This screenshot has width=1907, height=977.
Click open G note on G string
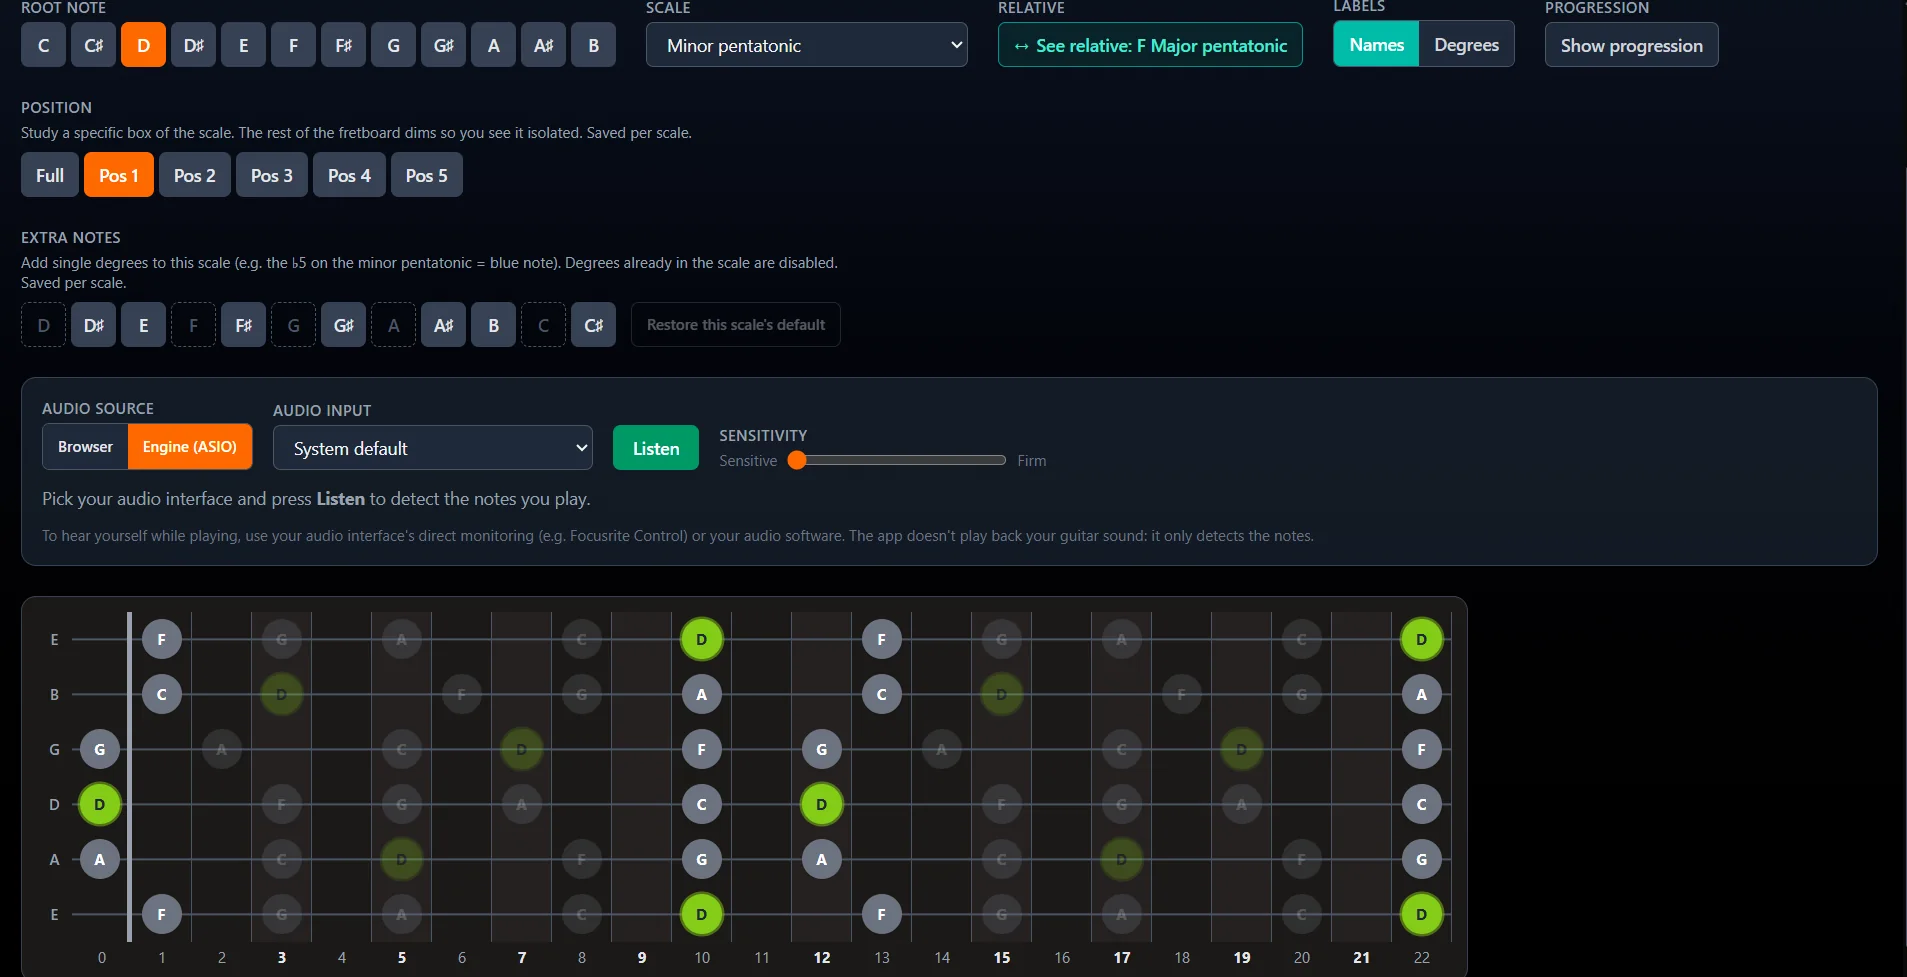coord(99,749)
